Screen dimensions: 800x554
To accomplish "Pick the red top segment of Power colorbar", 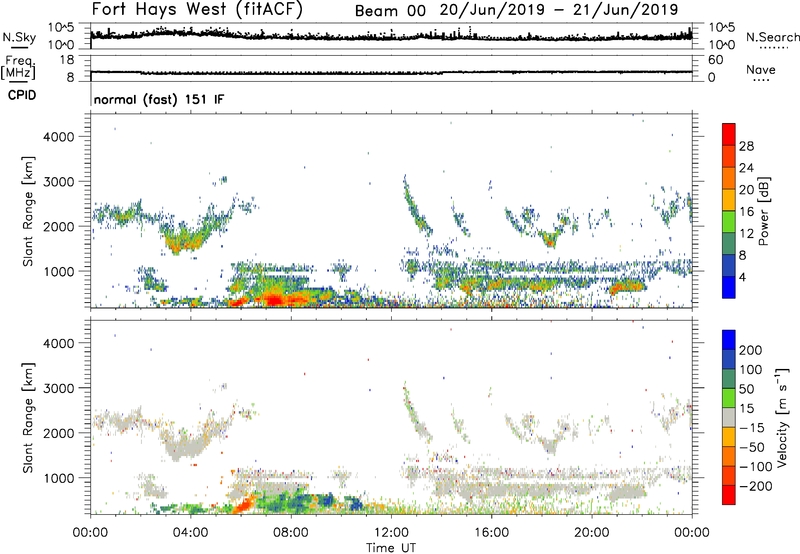I will (729, 134).
